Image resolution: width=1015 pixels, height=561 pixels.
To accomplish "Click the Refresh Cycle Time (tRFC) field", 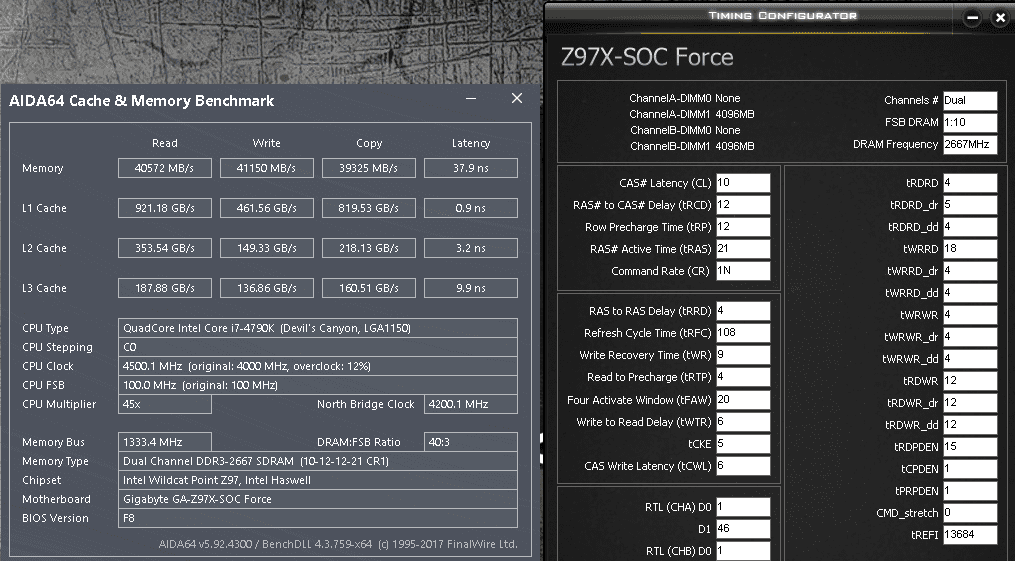I will coord(743,333).
